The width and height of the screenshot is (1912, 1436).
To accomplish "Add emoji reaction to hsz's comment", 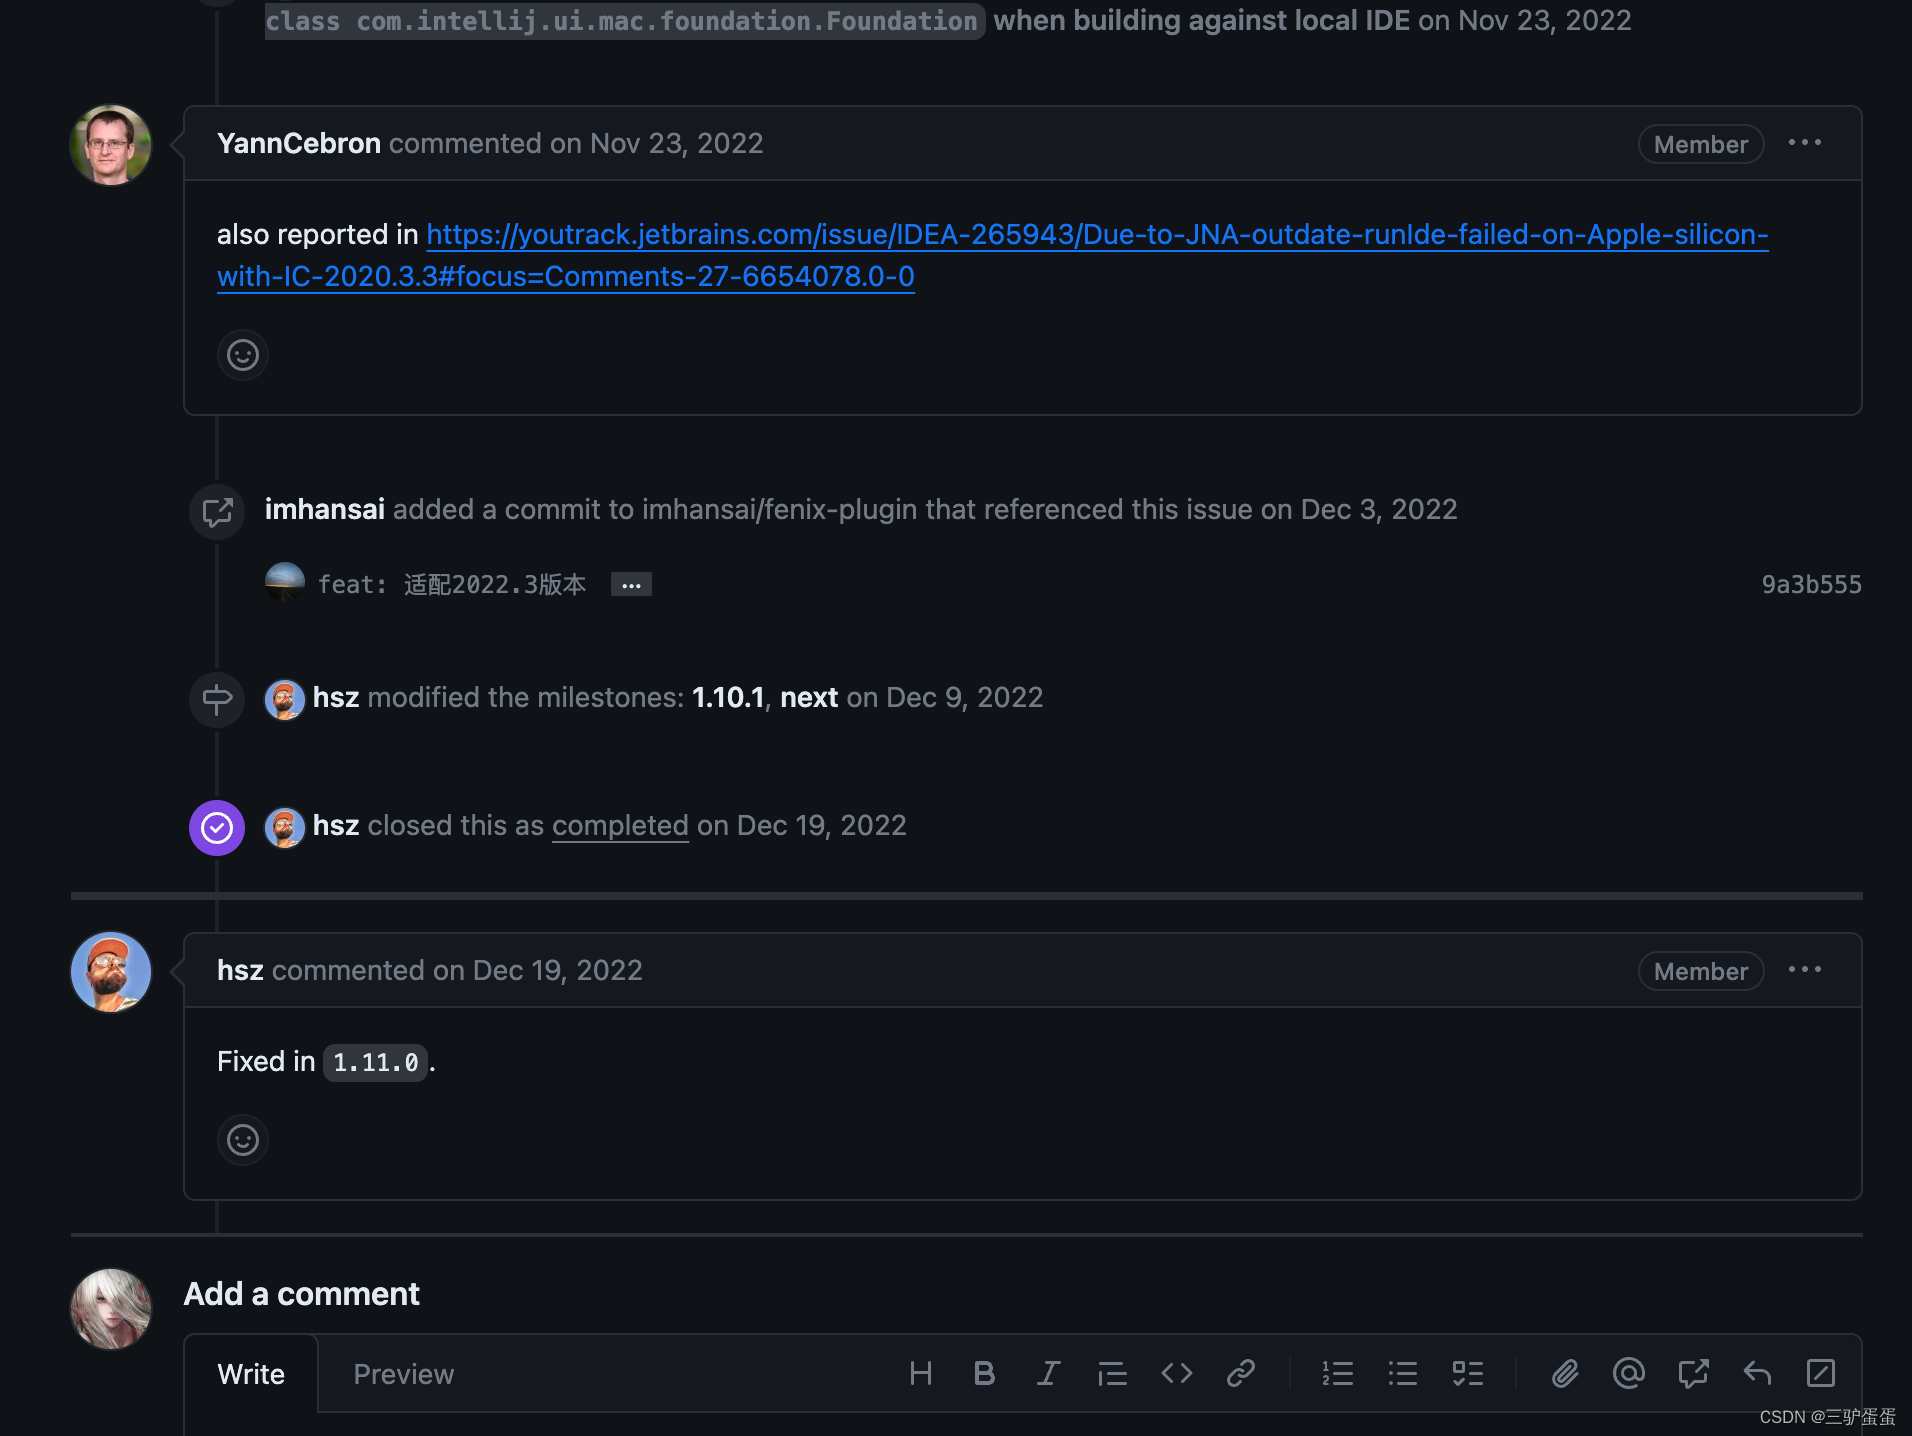I will [243, 1140].
